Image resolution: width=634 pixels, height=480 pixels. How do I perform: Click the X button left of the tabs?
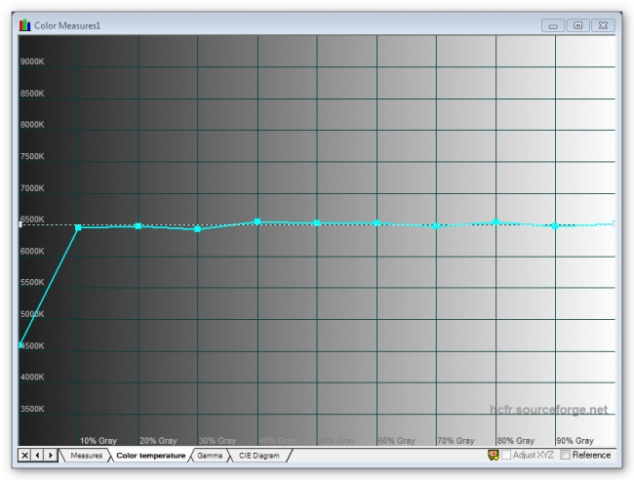[25, 455]
